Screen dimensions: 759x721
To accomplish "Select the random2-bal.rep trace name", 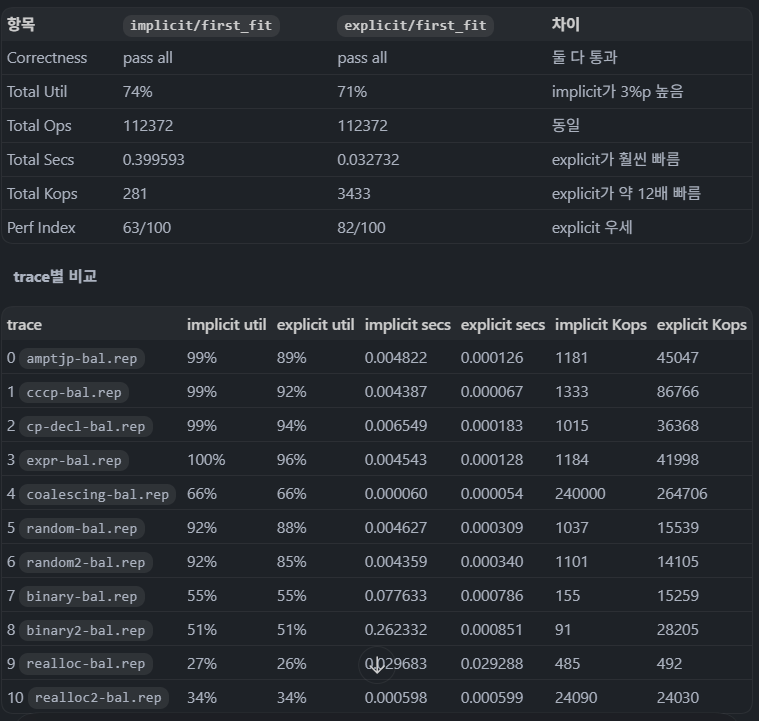I will point(86,563).
